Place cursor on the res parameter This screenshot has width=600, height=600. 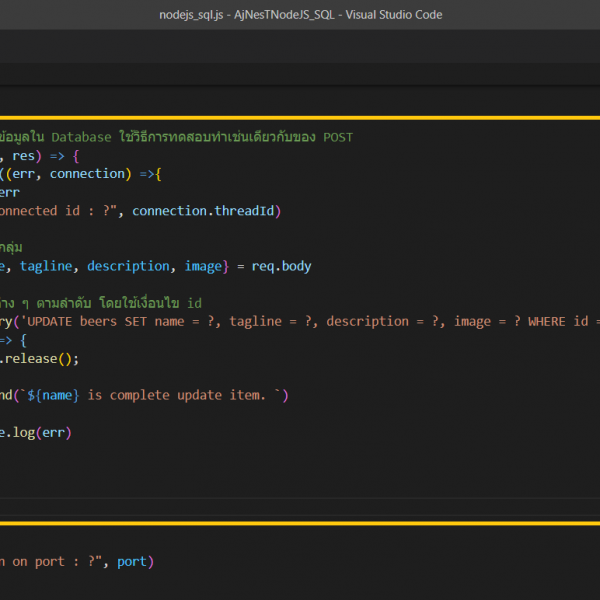coord(23,156)
